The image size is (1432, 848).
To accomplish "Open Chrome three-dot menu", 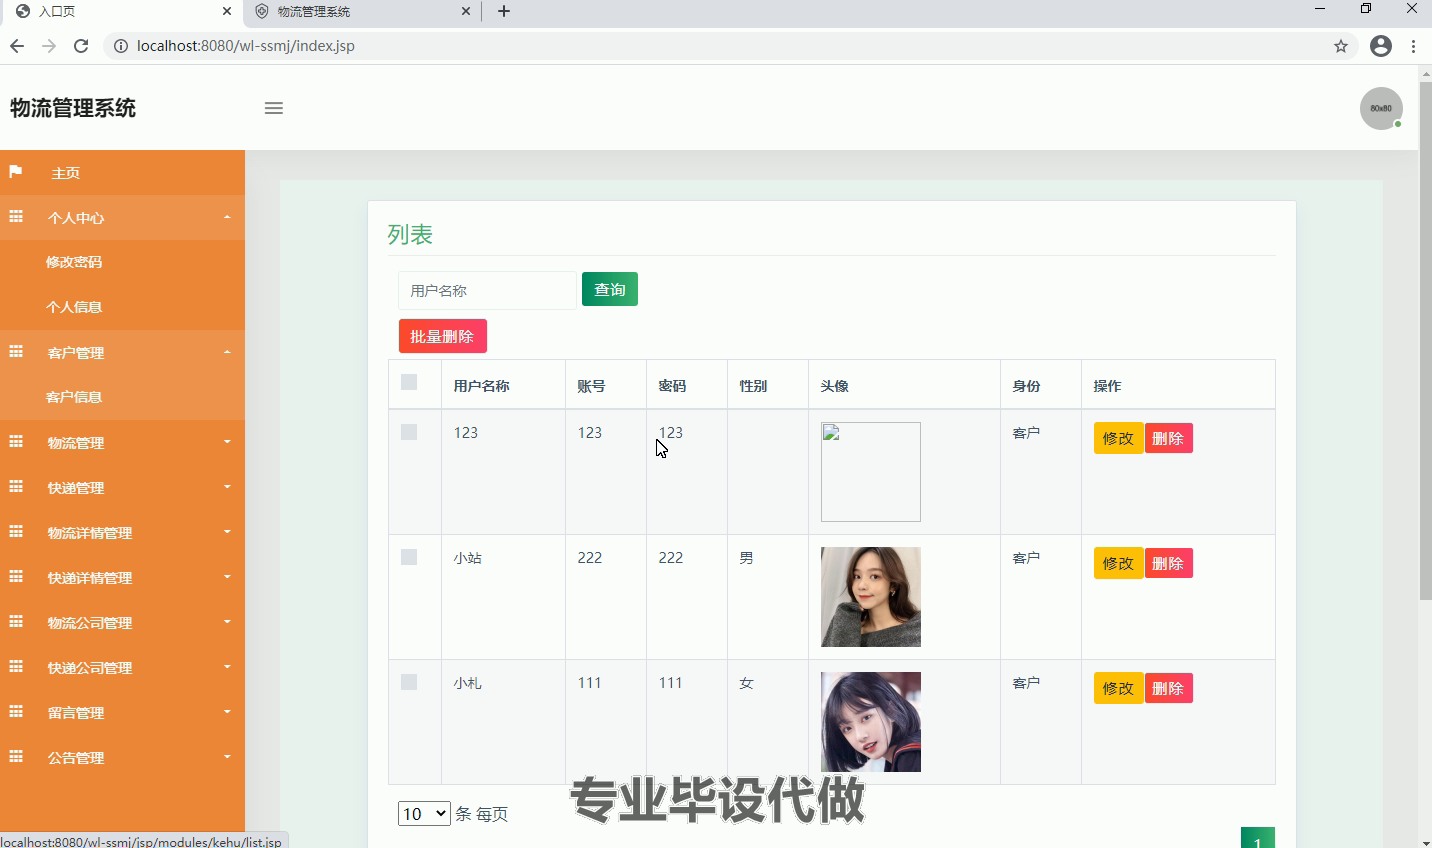I will [x=1413, y=46].
